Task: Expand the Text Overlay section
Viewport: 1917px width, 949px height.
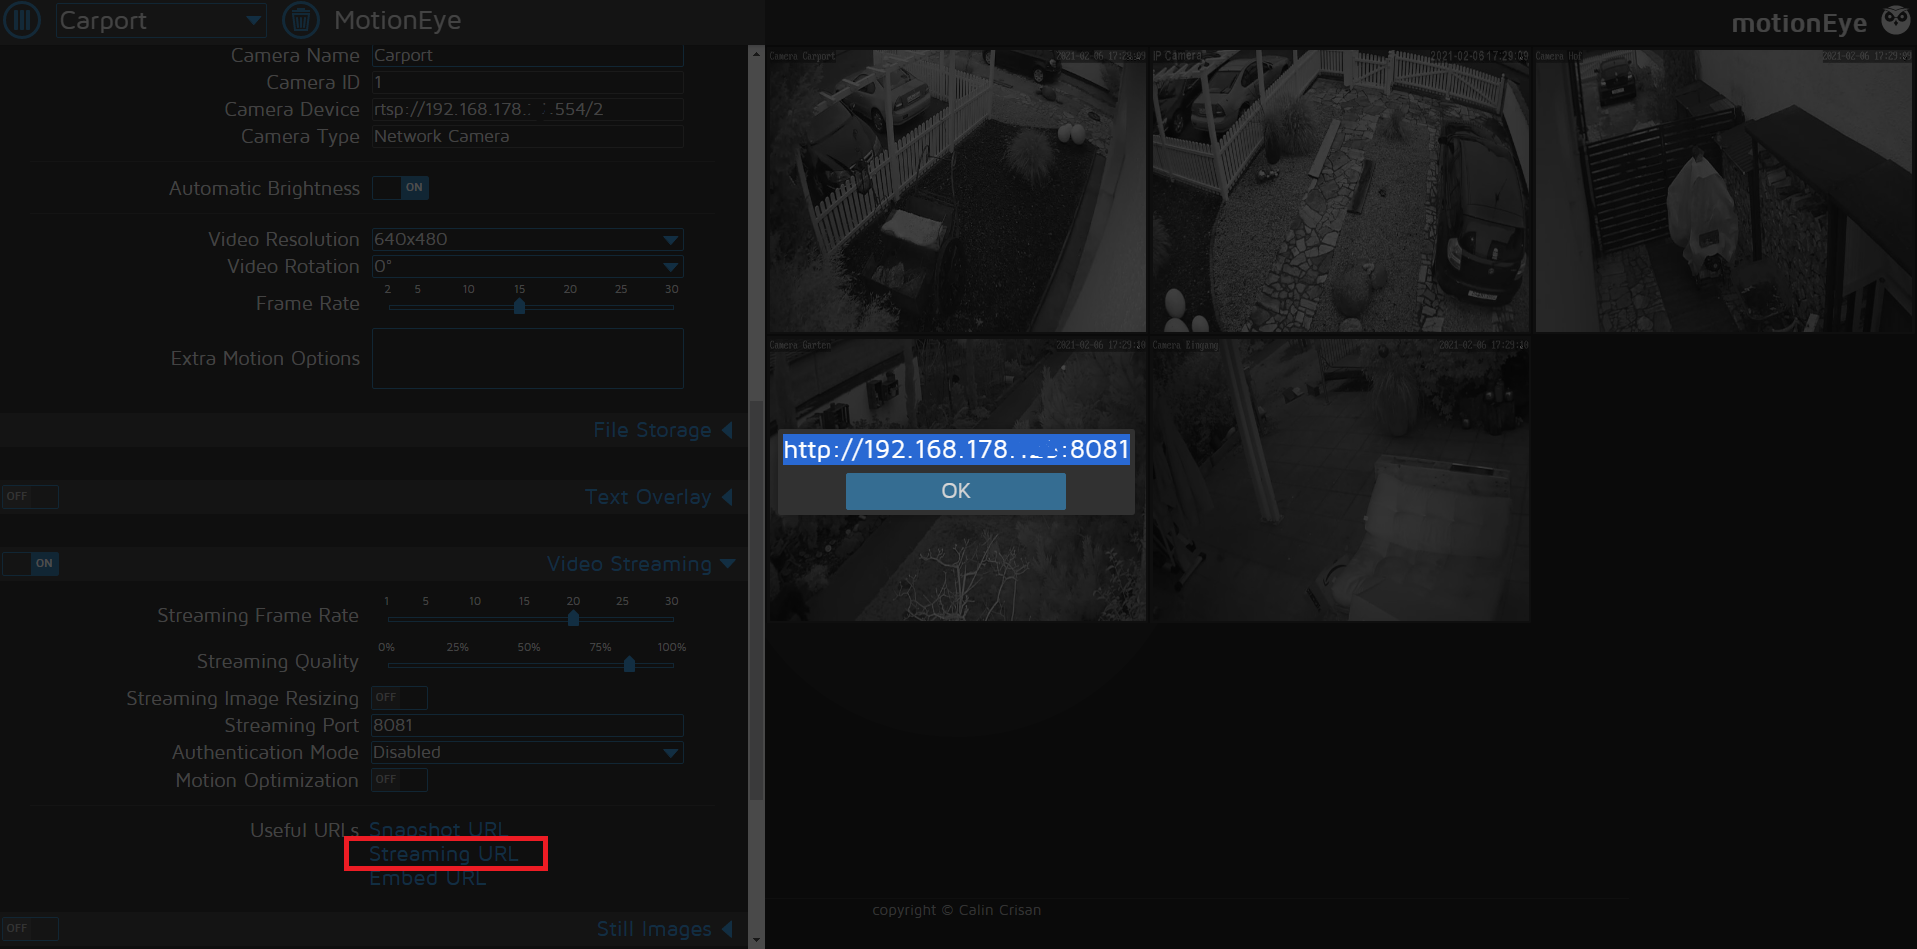Action: point(659,497)
